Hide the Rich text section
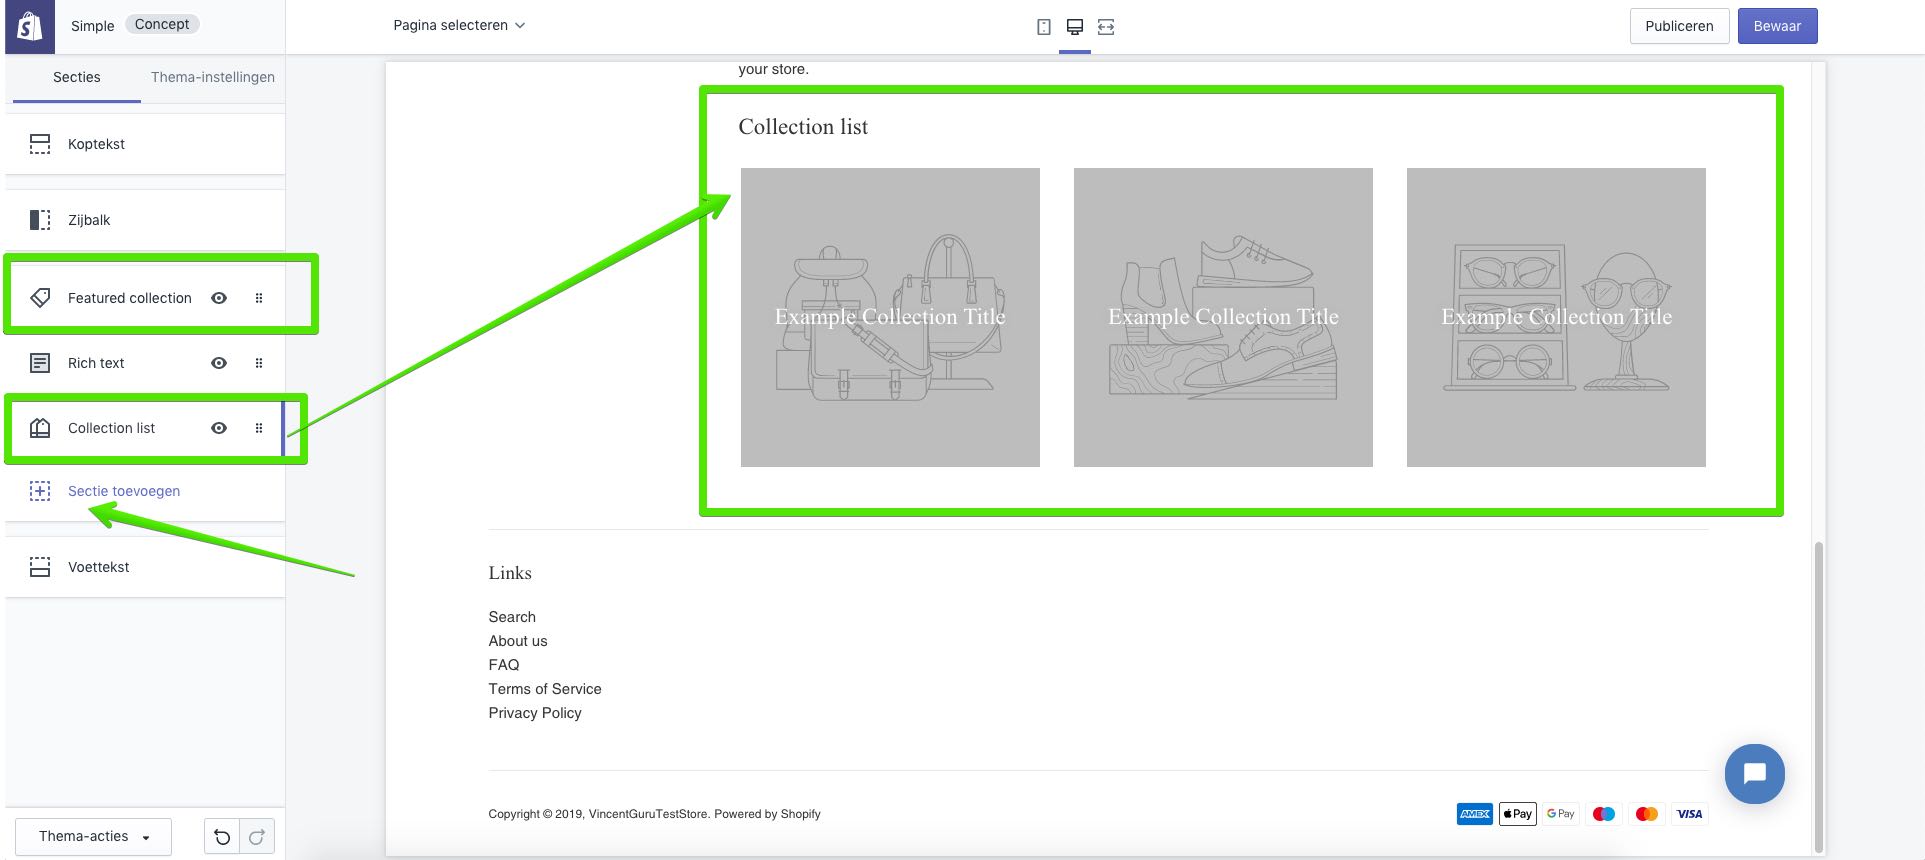The height and width of the screenshot is (860, 1925). point(219,363)
